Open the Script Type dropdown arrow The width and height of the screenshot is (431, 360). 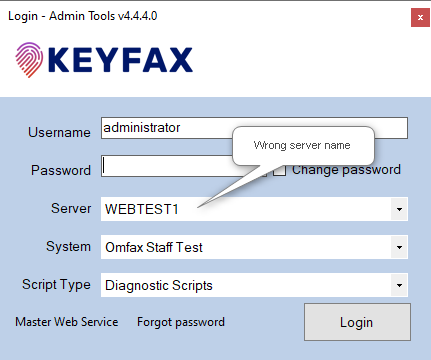pyautogui.click(x=399, y=285)
